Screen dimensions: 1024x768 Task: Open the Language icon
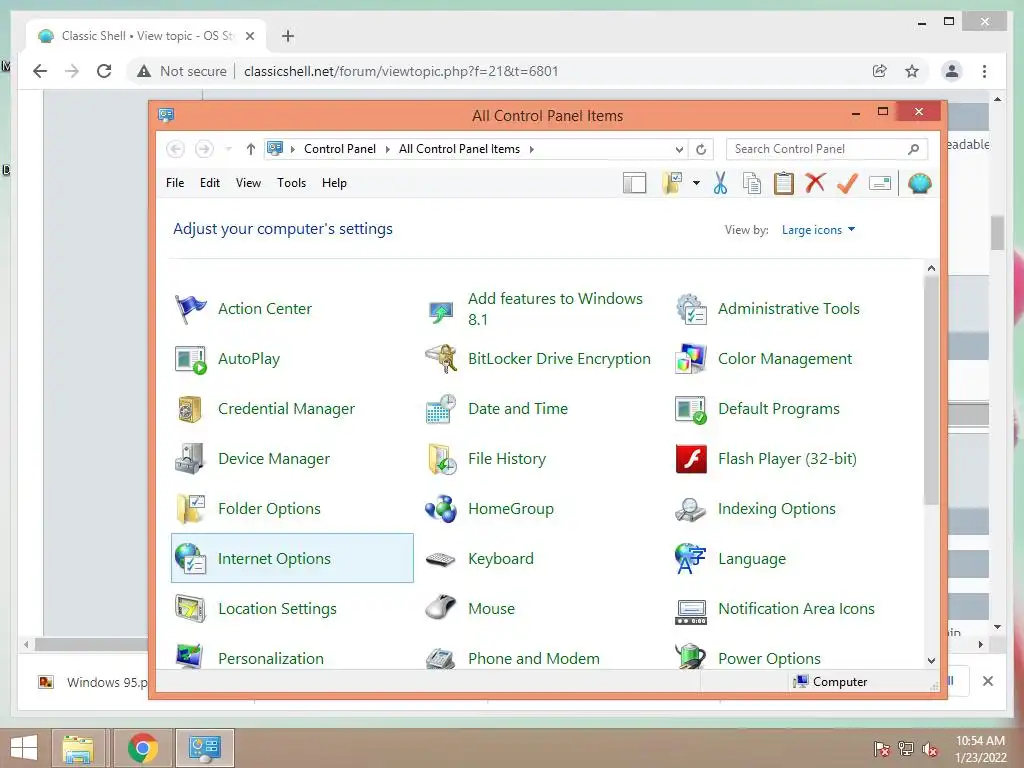pyautogui.click(x=691, y=558)
